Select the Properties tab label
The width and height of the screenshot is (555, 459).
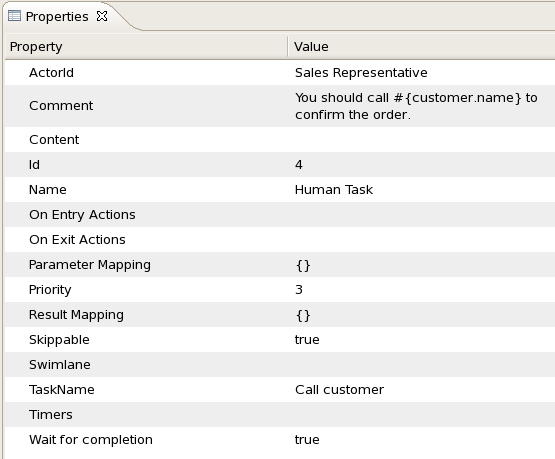[57, 17]
